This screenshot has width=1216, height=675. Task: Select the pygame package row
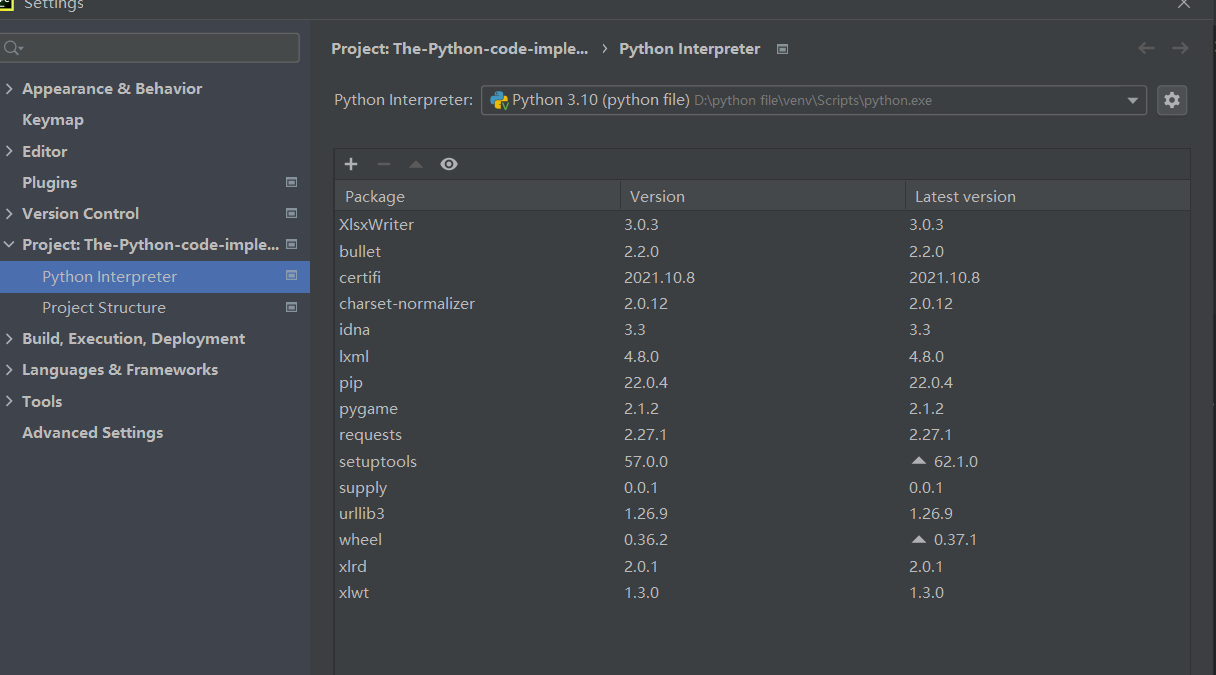(368, 408)
